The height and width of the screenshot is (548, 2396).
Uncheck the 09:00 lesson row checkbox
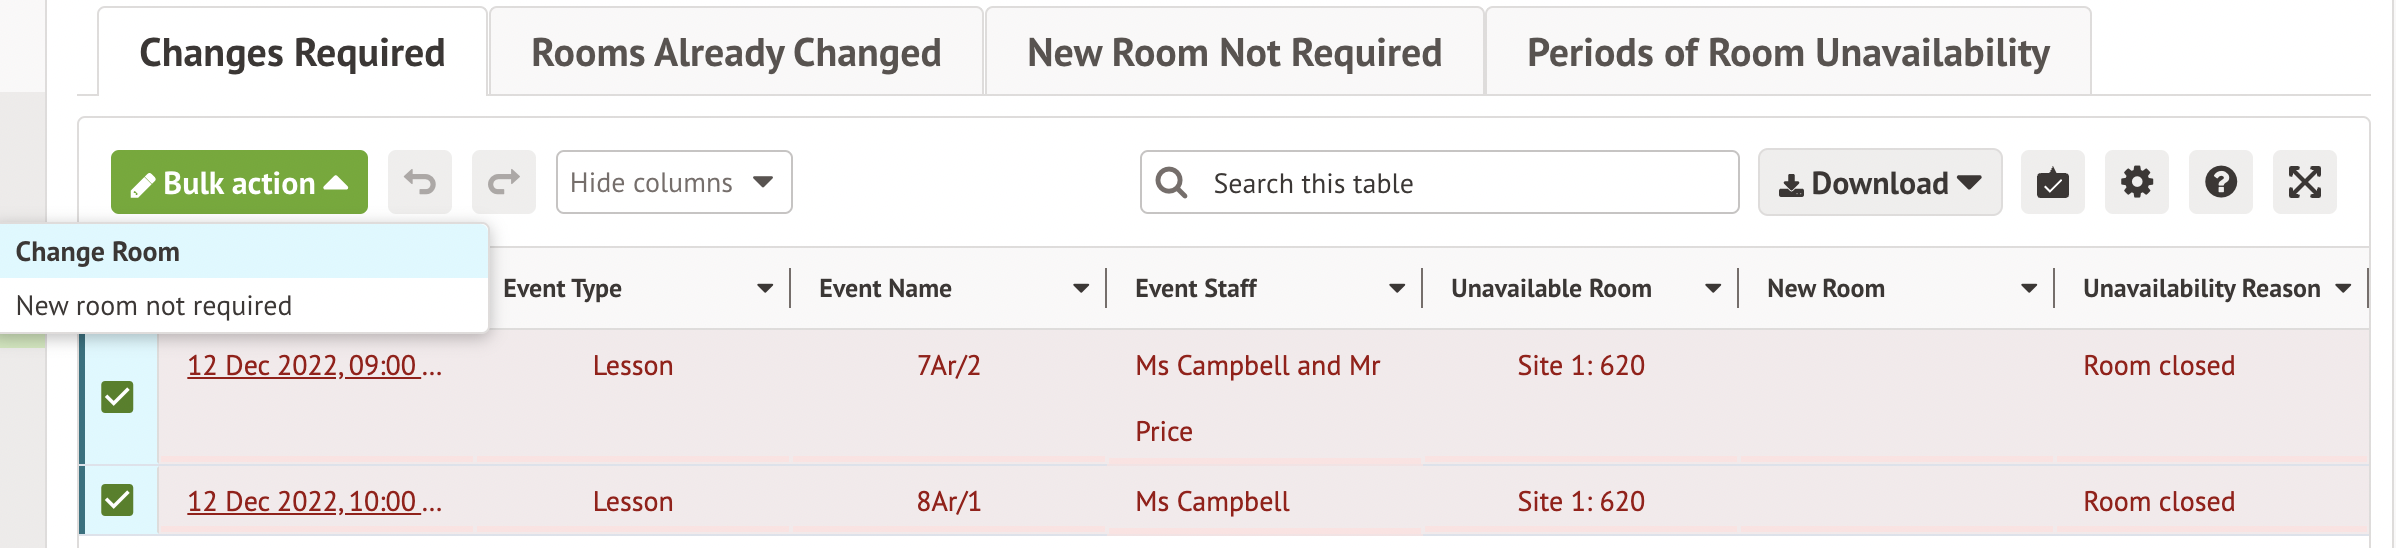(x=118, y=397)
